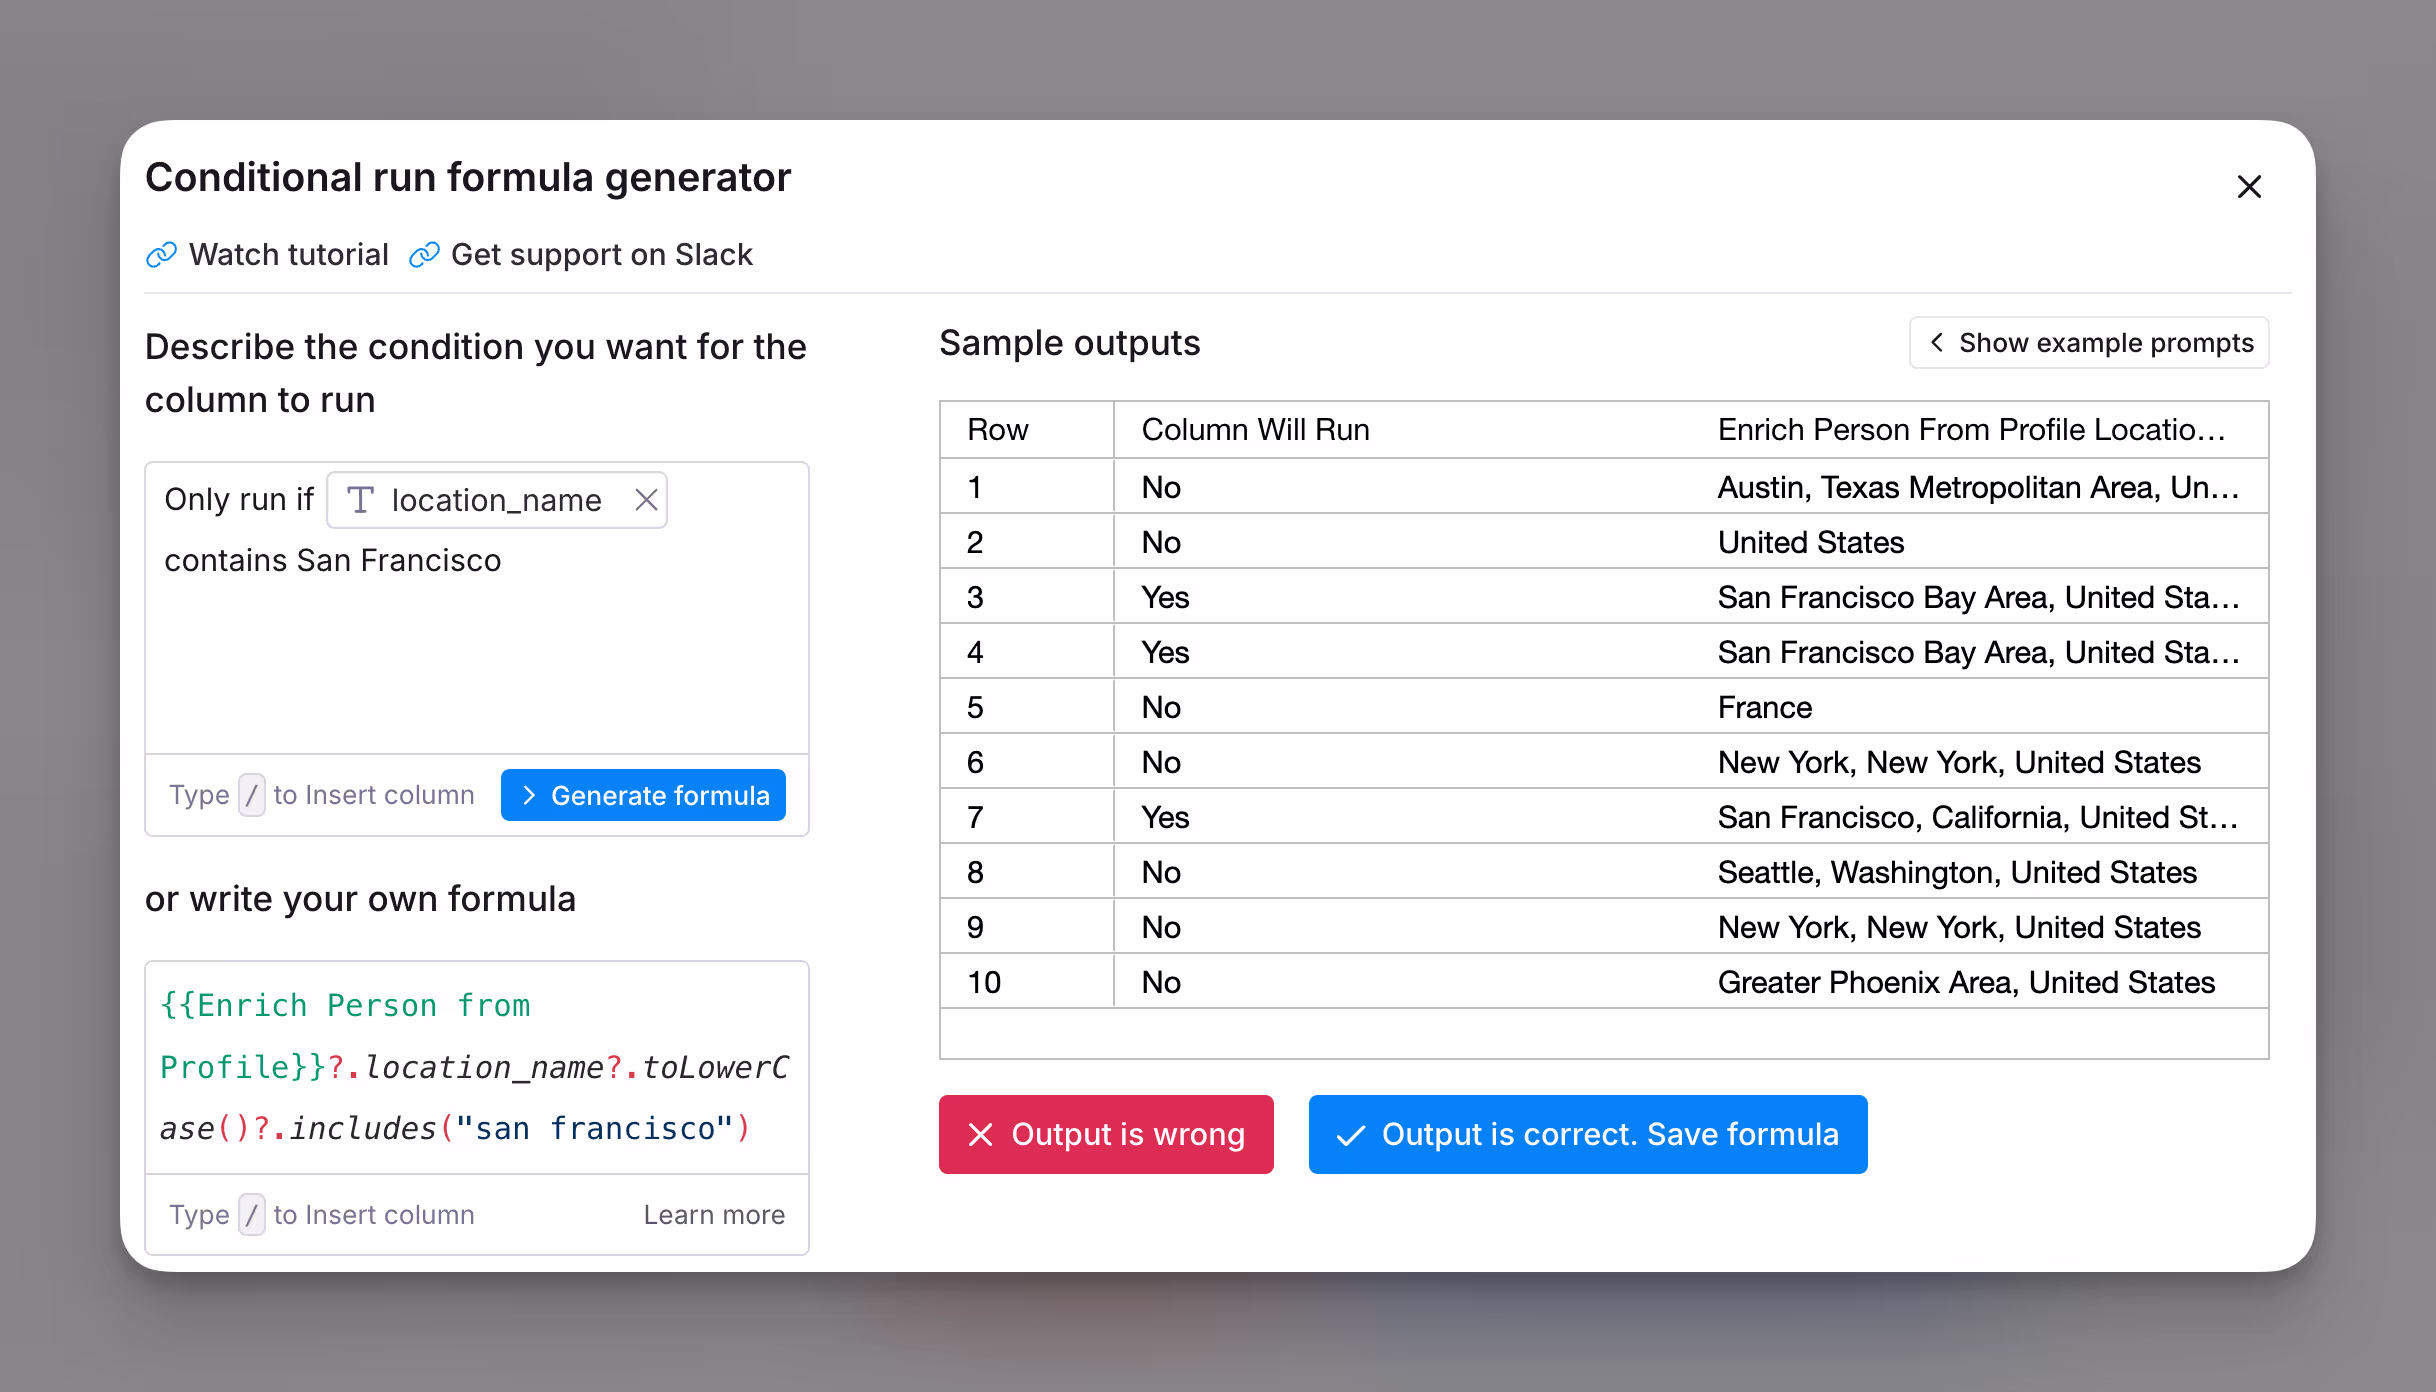Remove the location_name column chip

pyautogui.click(x=646, y=500)
